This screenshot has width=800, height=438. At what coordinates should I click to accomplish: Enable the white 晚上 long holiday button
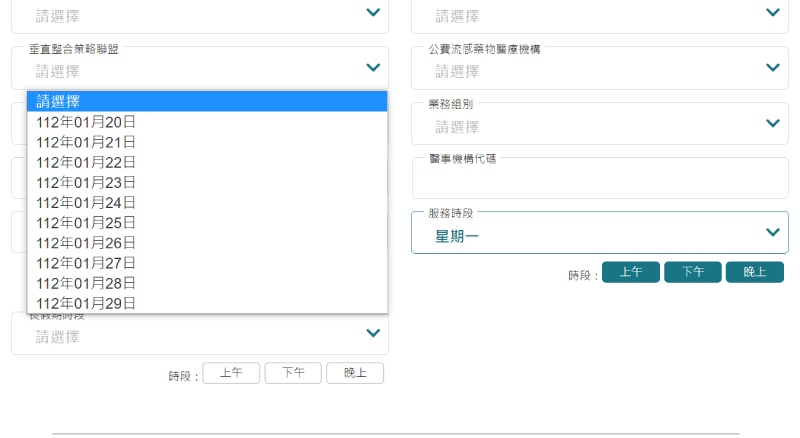(355, 373)
